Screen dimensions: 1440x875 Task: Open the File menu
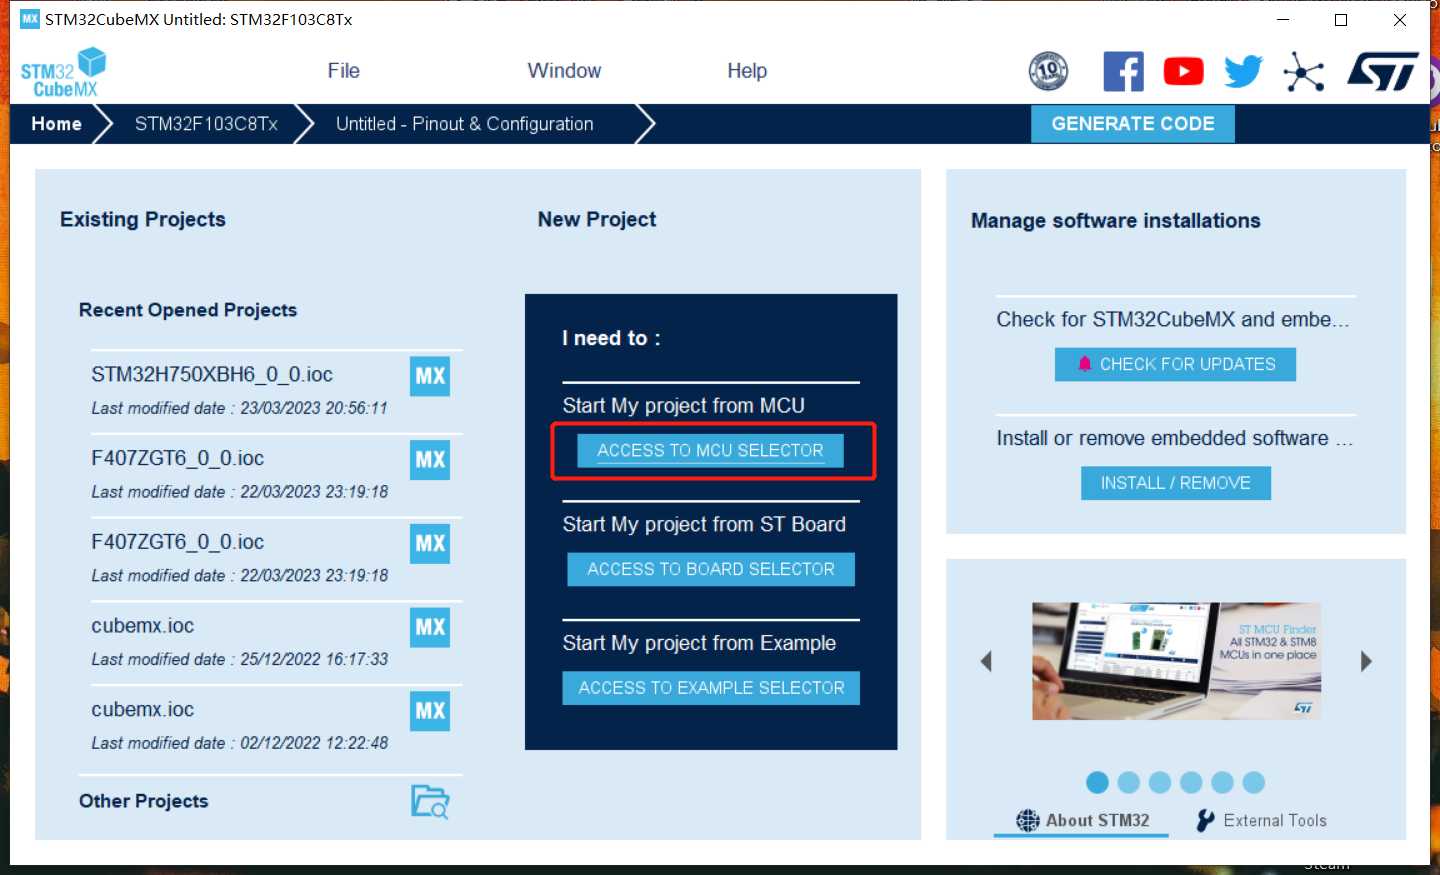pyautogui.click(x=343, y=71)
